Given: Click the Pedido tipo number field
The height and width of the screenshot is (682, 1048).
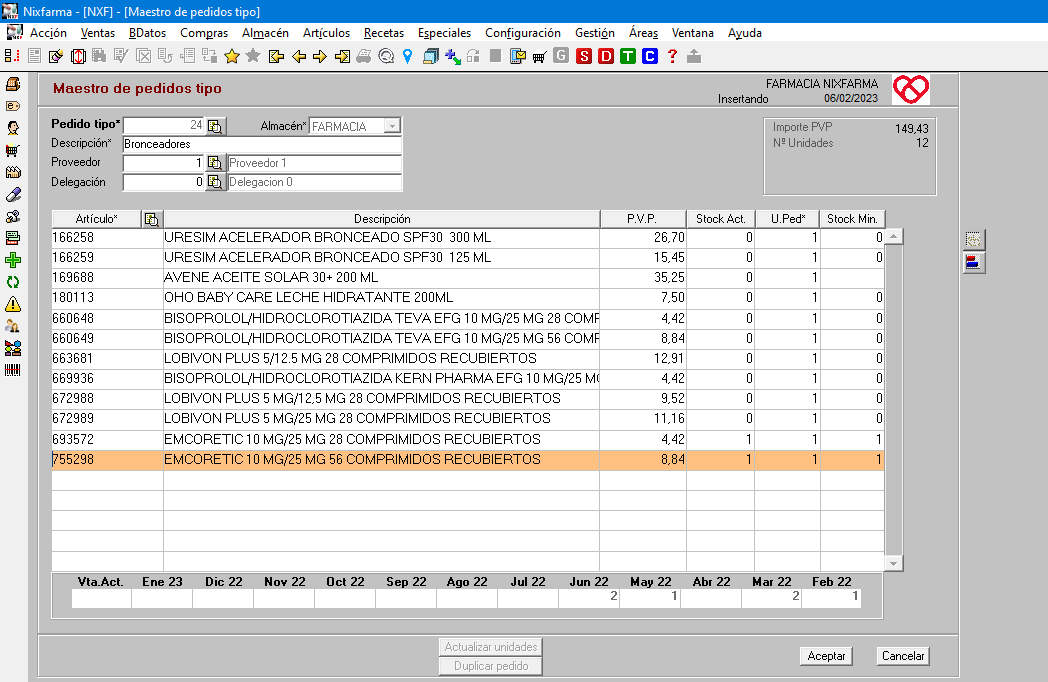Looking at the screenshot, I should [x=164, y=126].
